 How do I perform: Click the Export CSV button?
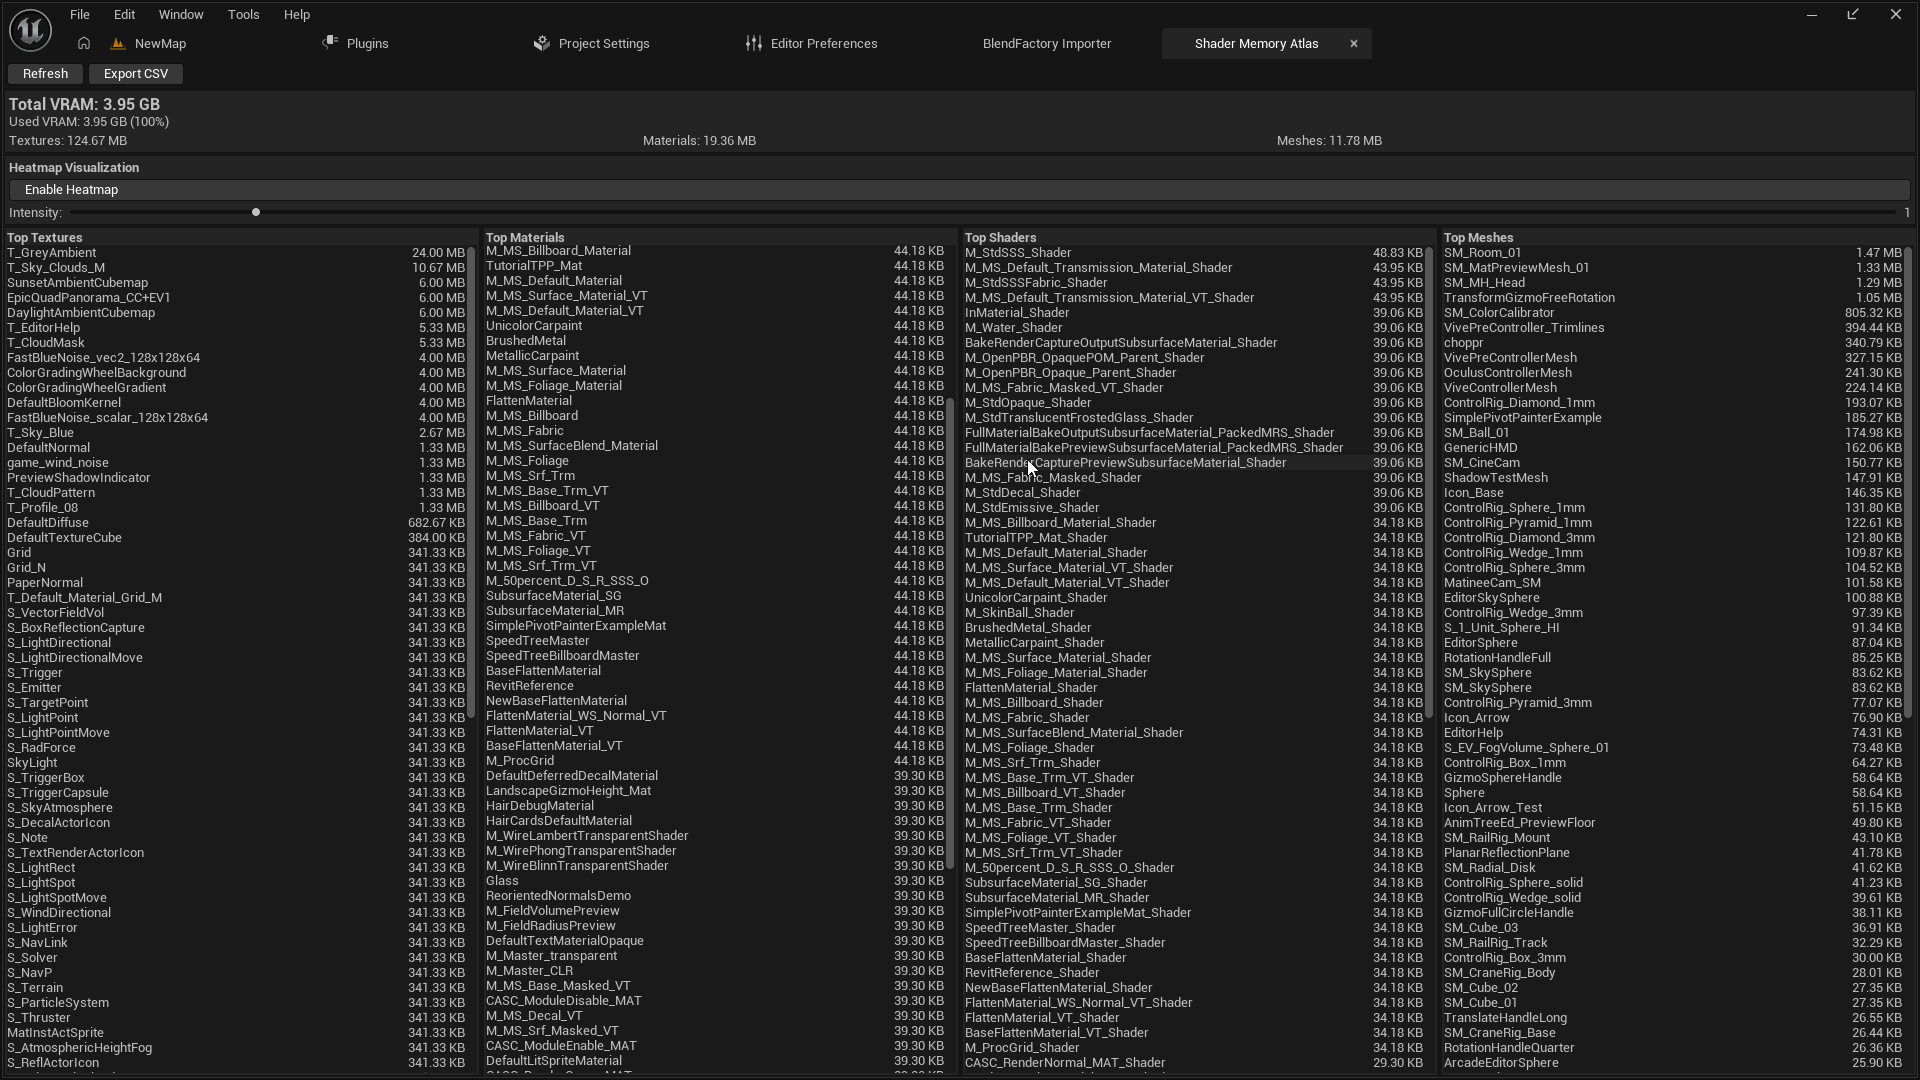[x=136, y=74]
